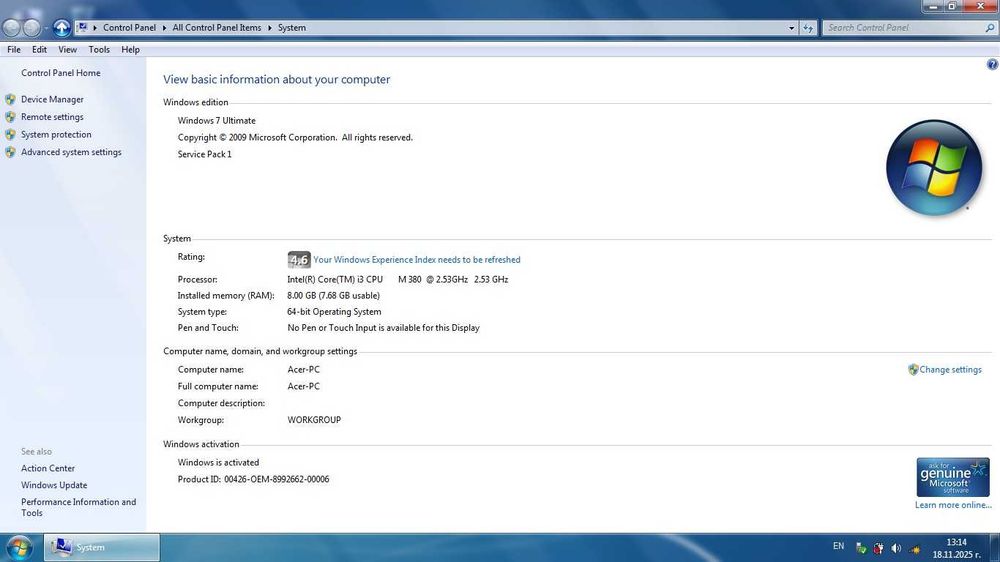Open the blue Help question mark icon
The height and width of the screenshot is (562, 1000).
pos(992,64)
